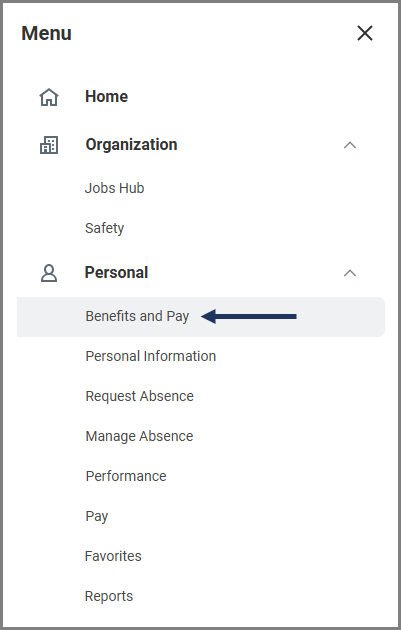Viewport: 401px width, 630px height.
Task: Select Request Absence
Action: click(x=139, y=396)
